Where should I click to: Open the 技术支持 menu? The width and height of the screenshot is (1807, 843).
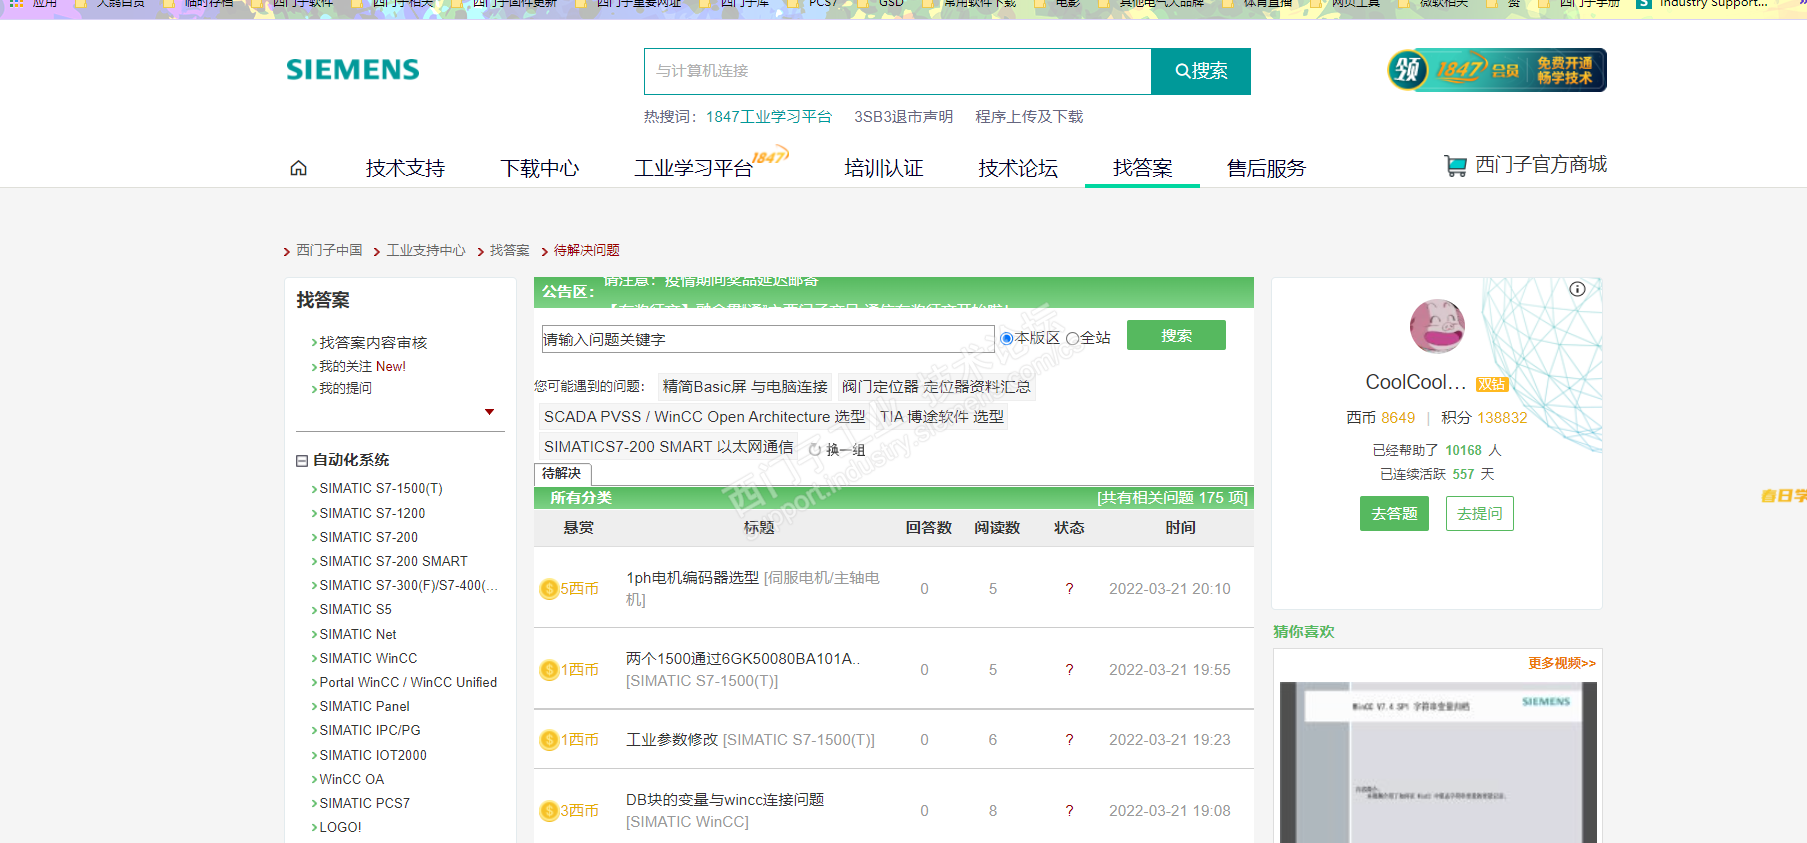pos(405,168)
